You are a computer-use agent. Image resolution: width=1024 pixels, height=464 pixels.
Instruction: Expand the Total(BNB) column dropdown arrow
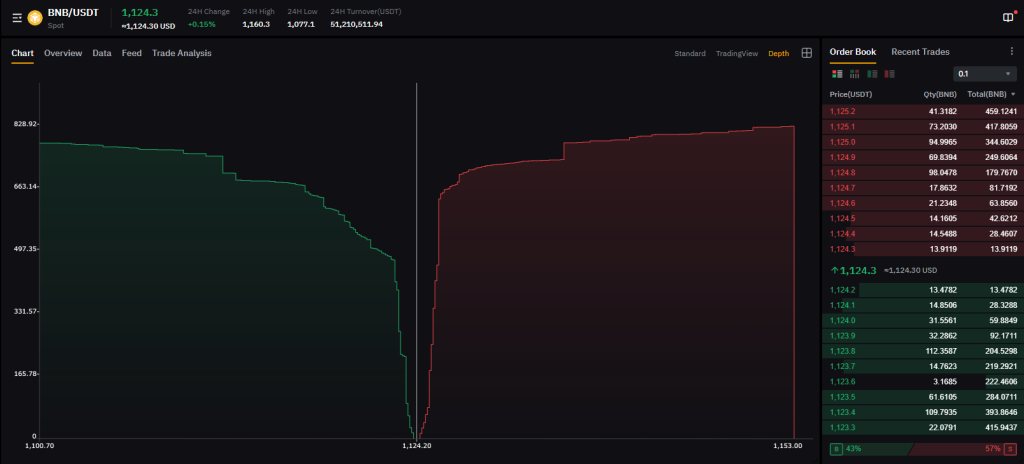pos(1013,95)
